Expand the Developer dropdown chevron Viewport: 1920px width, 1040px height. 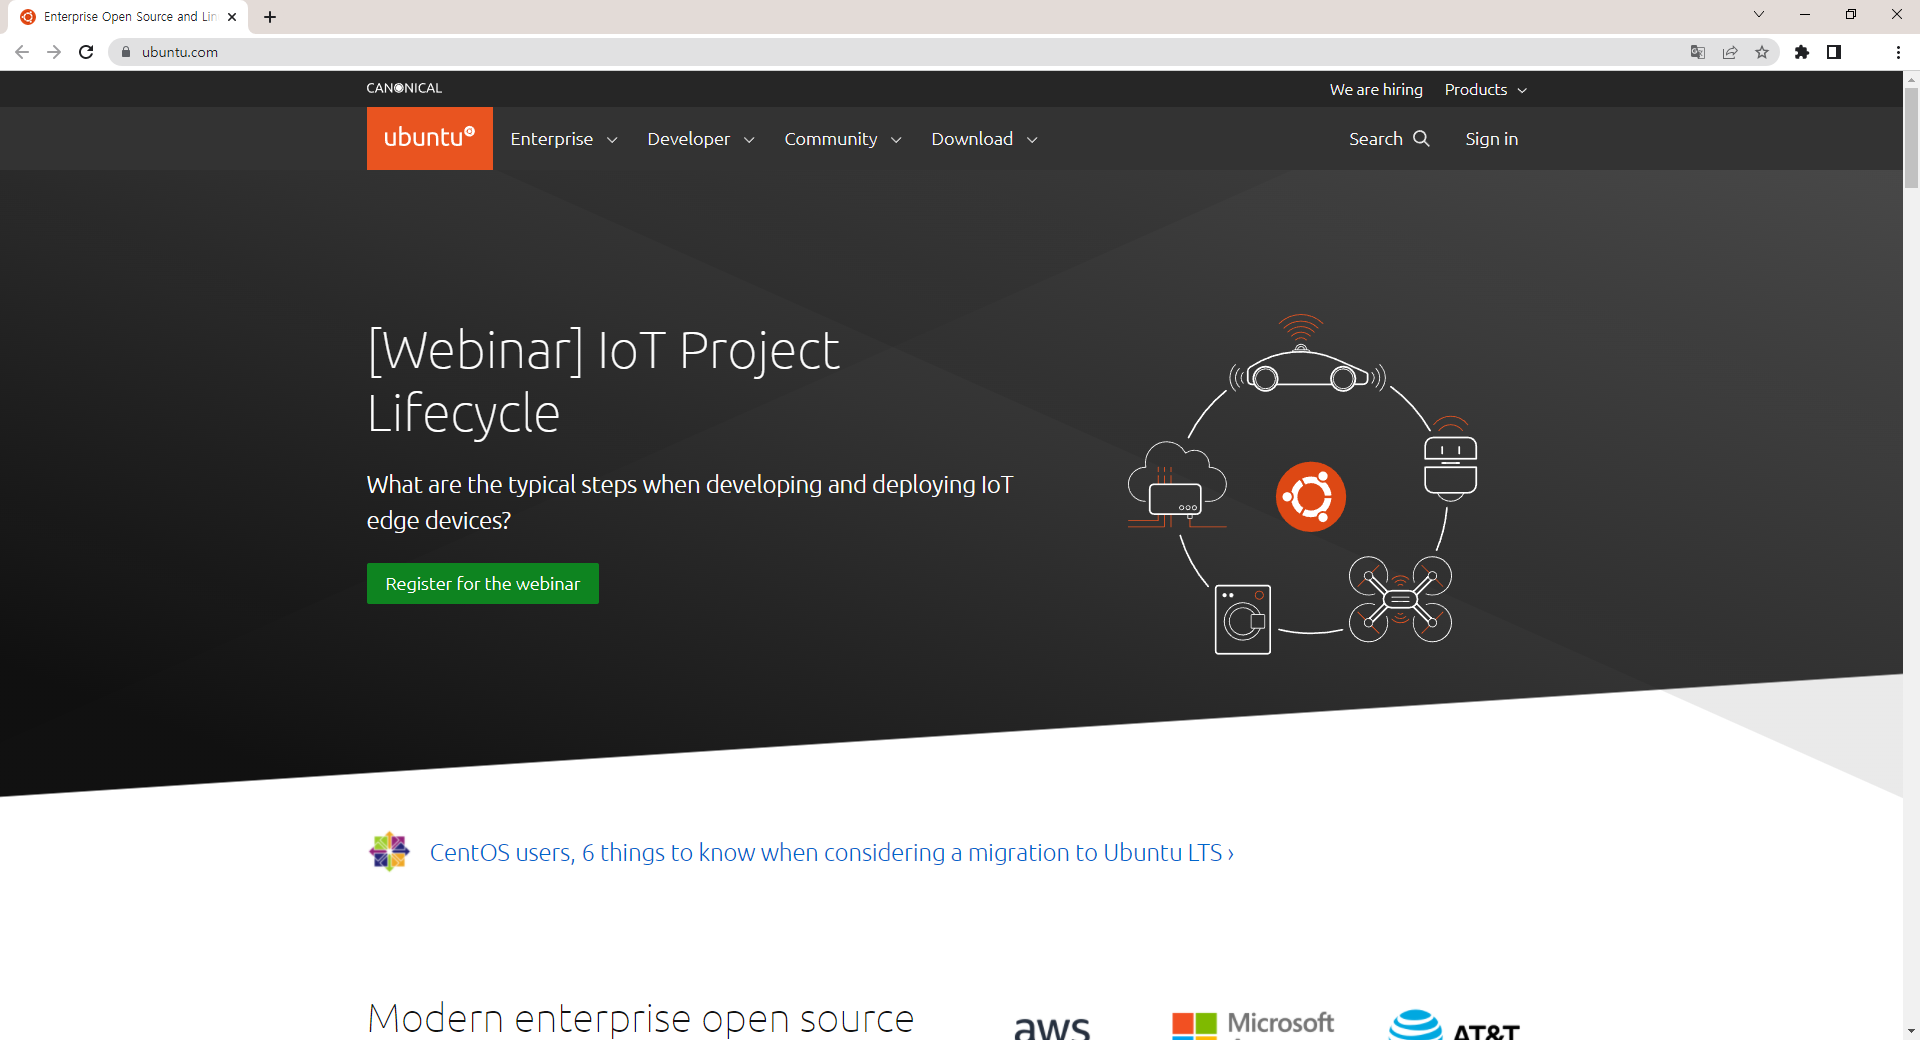(749, 140)
